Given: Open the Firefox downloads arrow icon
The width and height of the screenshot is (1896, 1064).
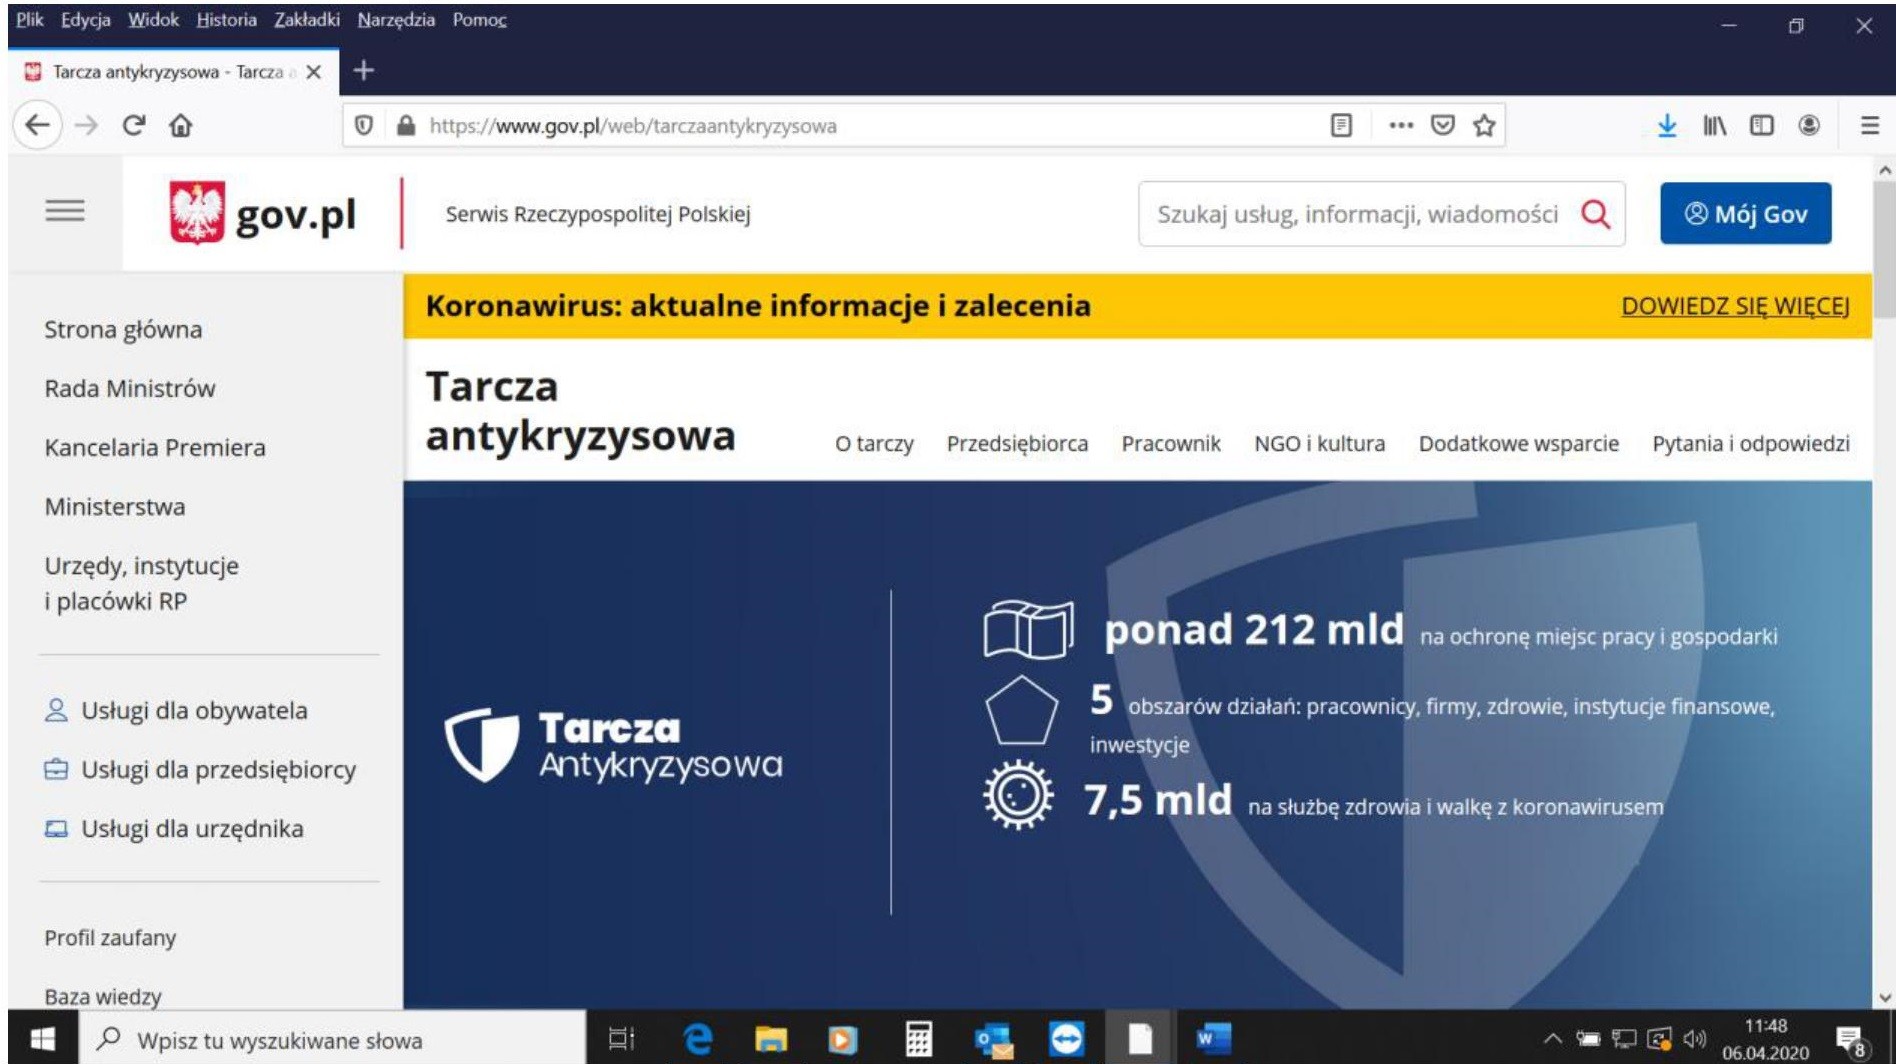Looking at the screenshot, I should click(1666, 125).
